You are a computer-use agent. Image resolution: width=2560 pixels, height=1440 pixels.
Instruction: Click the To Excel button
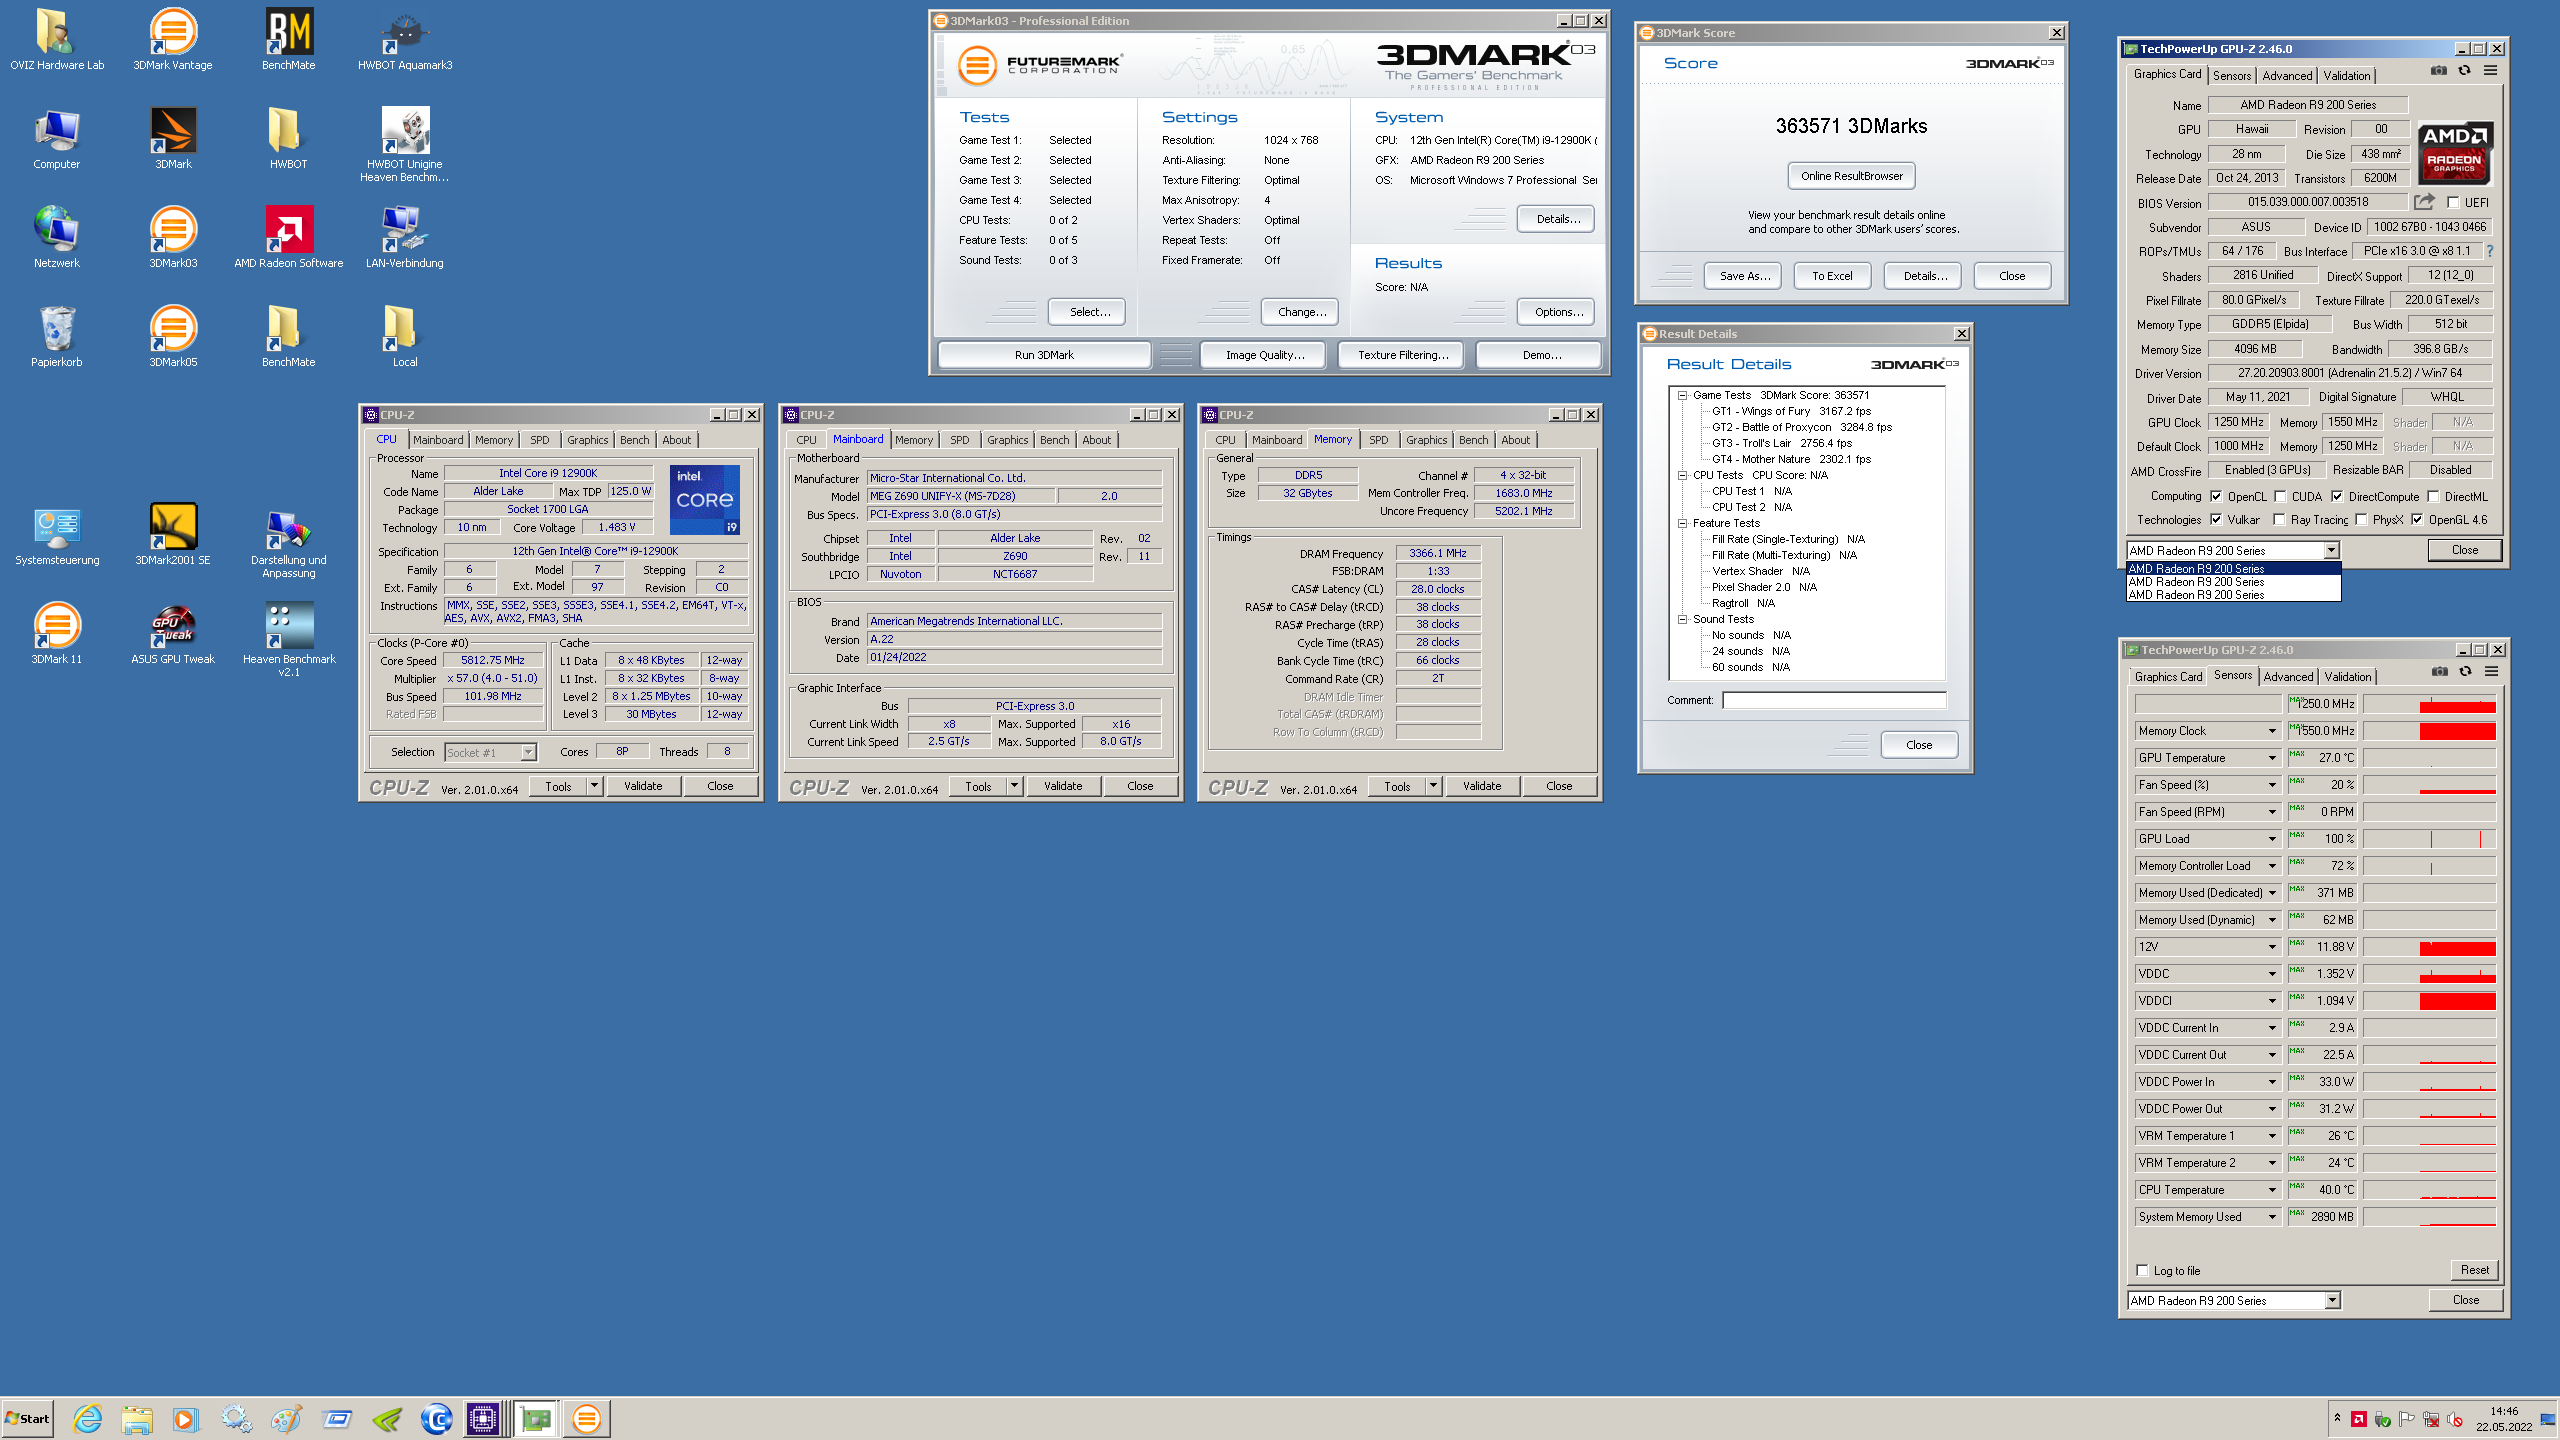(x=1832, y=276)
